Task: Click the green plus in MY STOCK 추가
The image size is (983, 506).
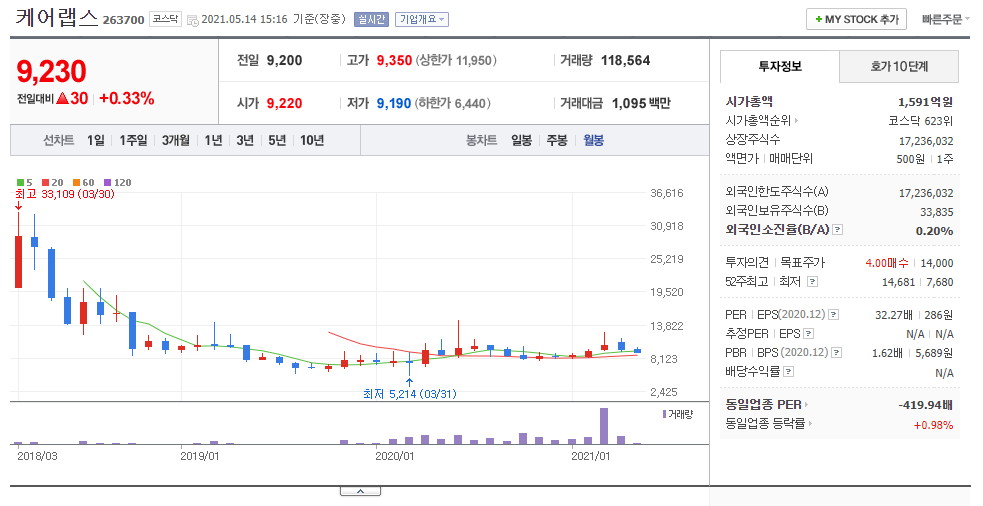Action: (x=818, y=19)
